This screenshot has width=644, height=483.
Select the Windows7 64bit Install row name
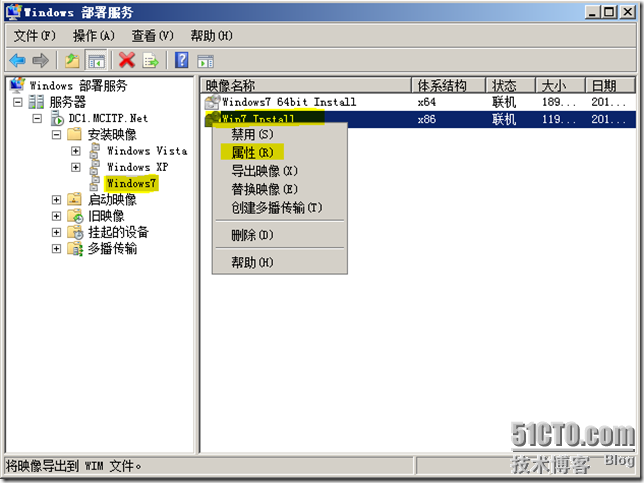tap(289, 102)
